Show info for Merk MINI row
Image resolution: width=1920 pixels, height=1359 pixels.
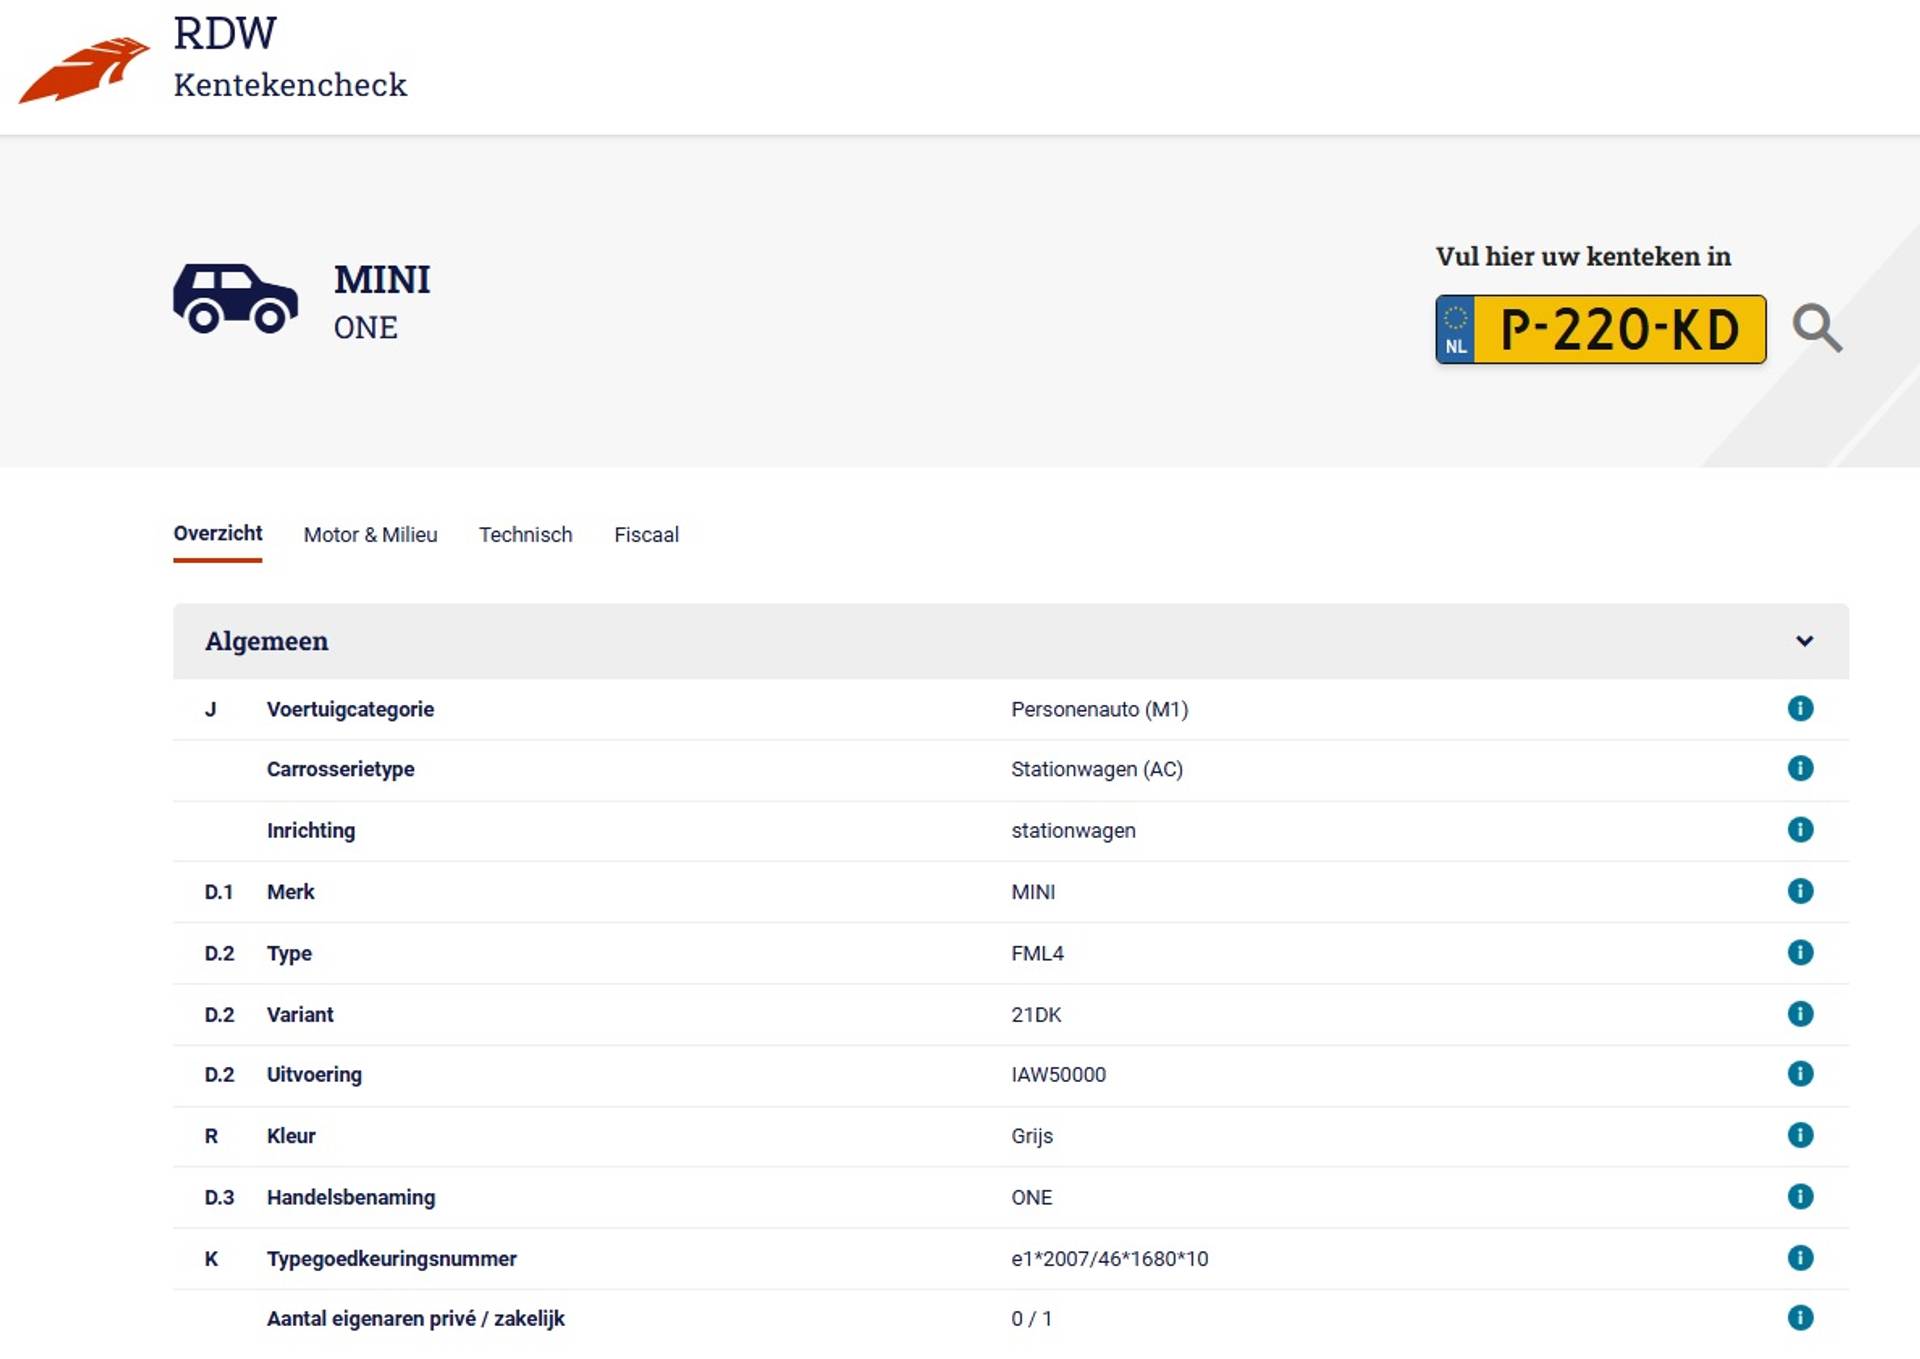pos(1800,891)
